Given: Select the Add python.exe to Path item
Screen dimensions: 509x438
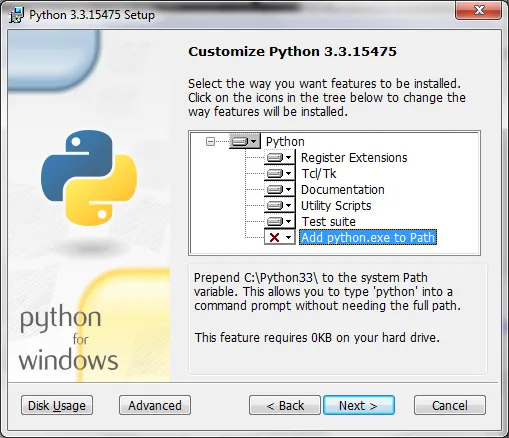Looking at the screenshot, I should tap(368, 238).
